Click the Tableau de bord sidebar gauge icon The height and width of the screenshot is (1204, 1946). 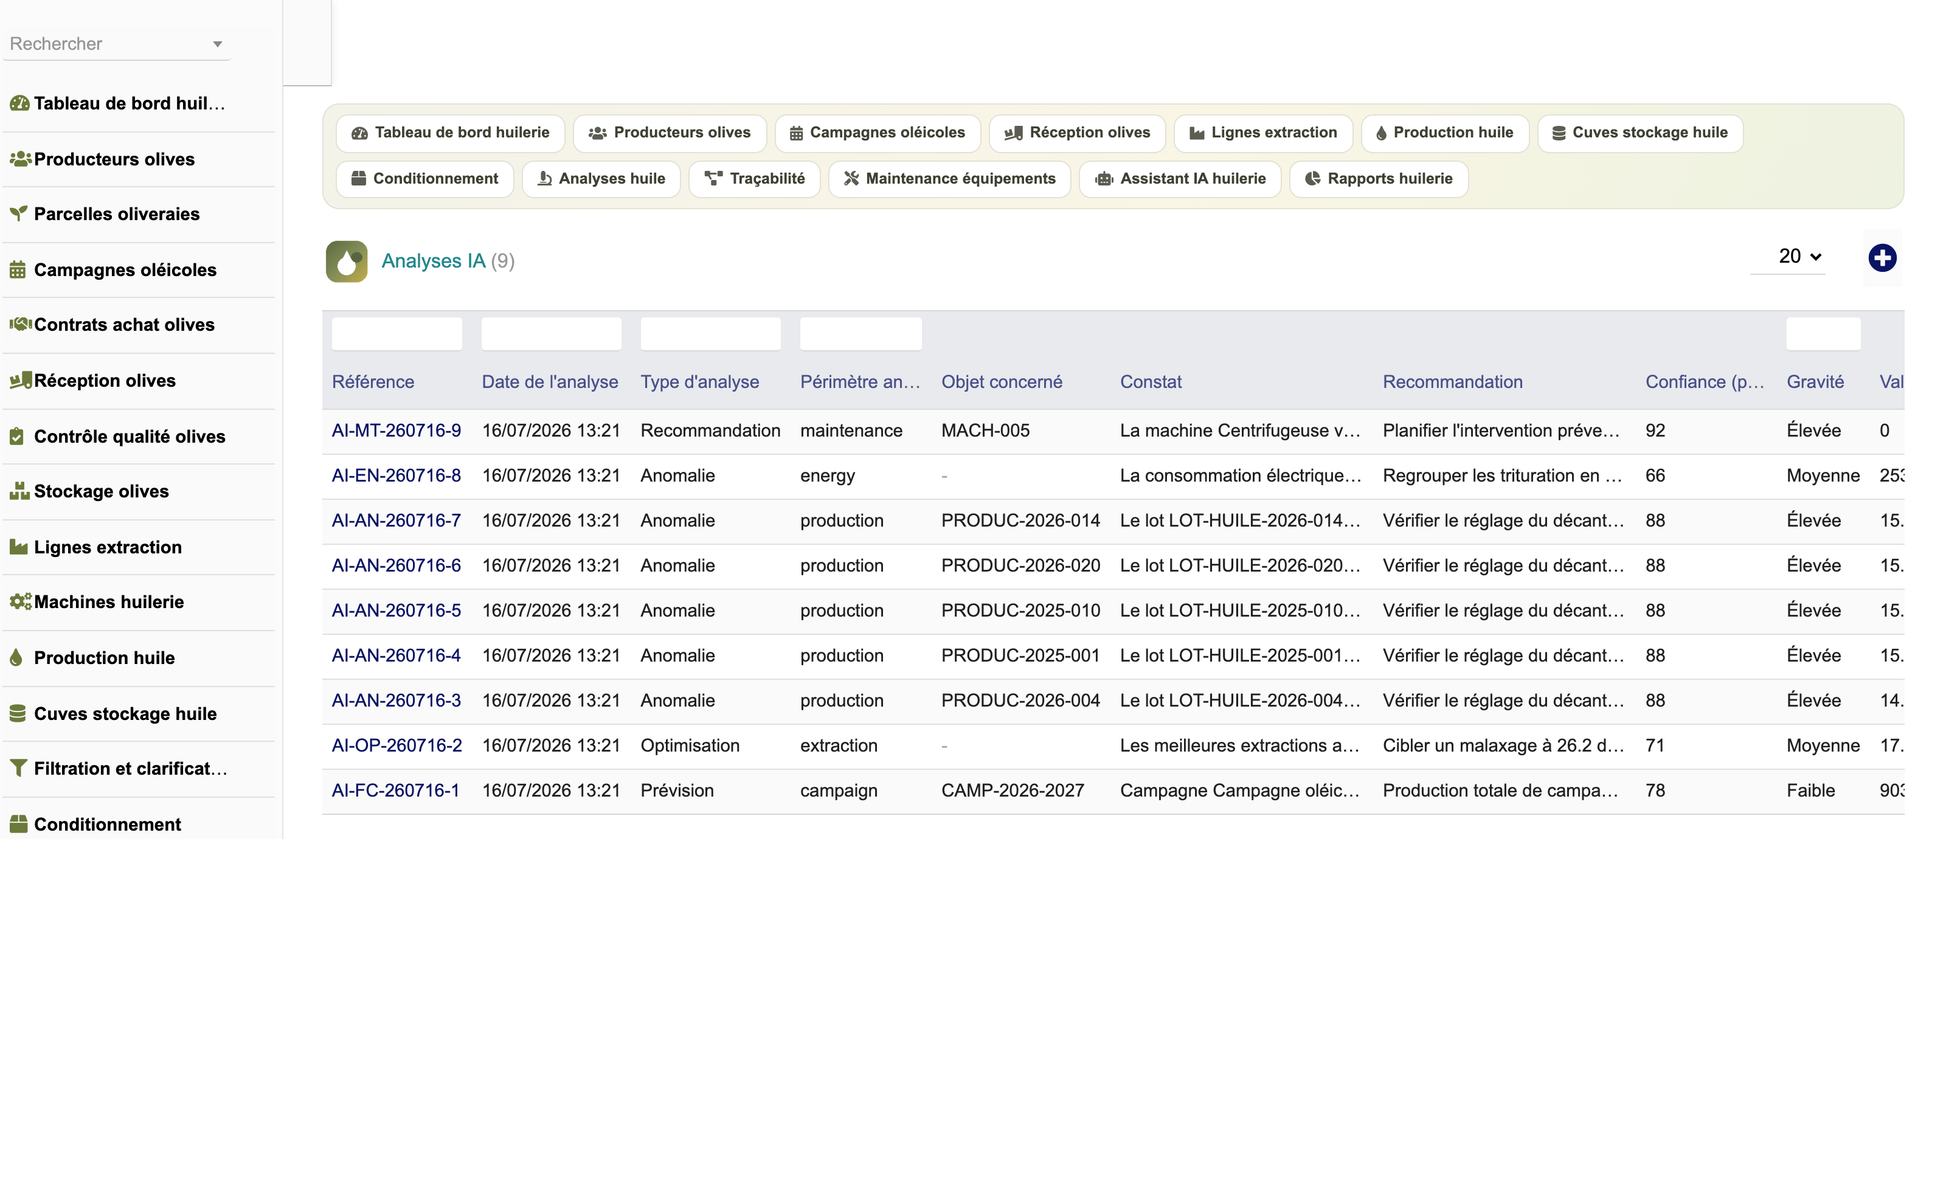click(x=19, y=103)
